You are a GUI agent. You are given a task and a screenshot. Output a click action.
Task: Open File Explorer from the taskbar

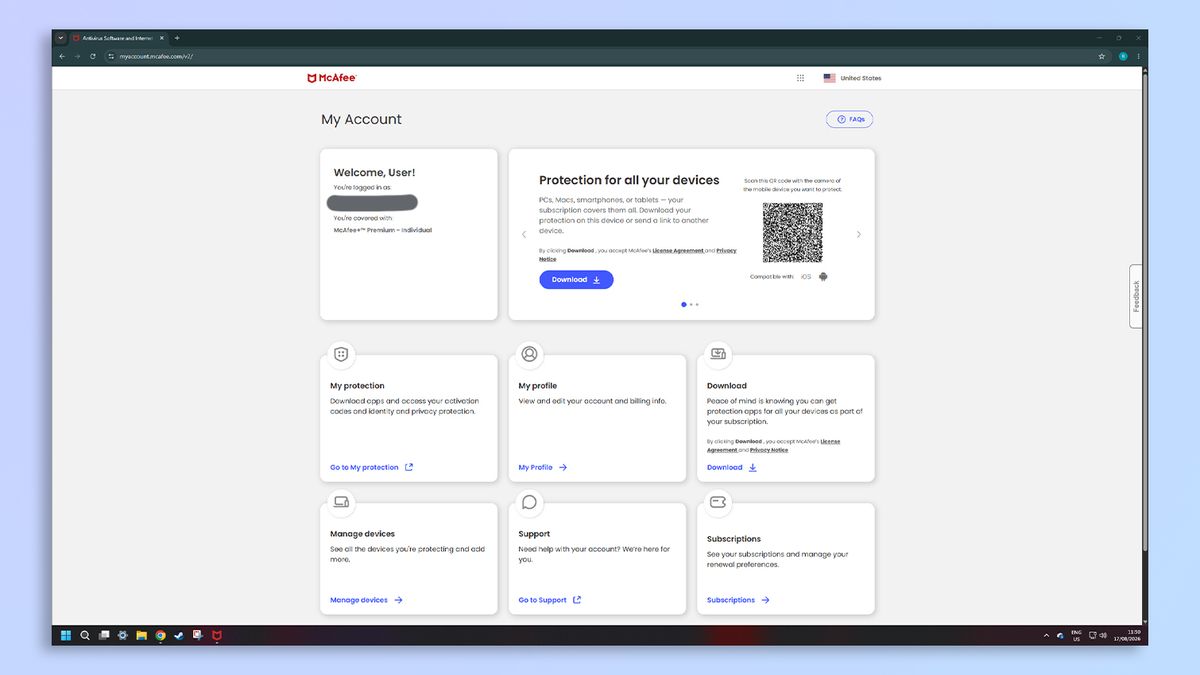pos(142,635)
